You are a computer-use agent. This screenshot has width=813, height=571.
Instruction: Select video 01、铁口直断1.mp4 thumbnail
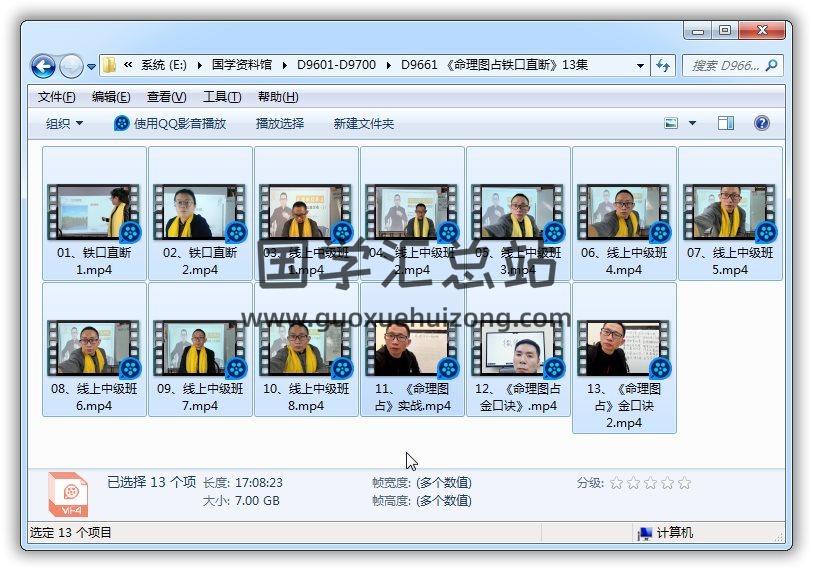click(x=94, y=212)
